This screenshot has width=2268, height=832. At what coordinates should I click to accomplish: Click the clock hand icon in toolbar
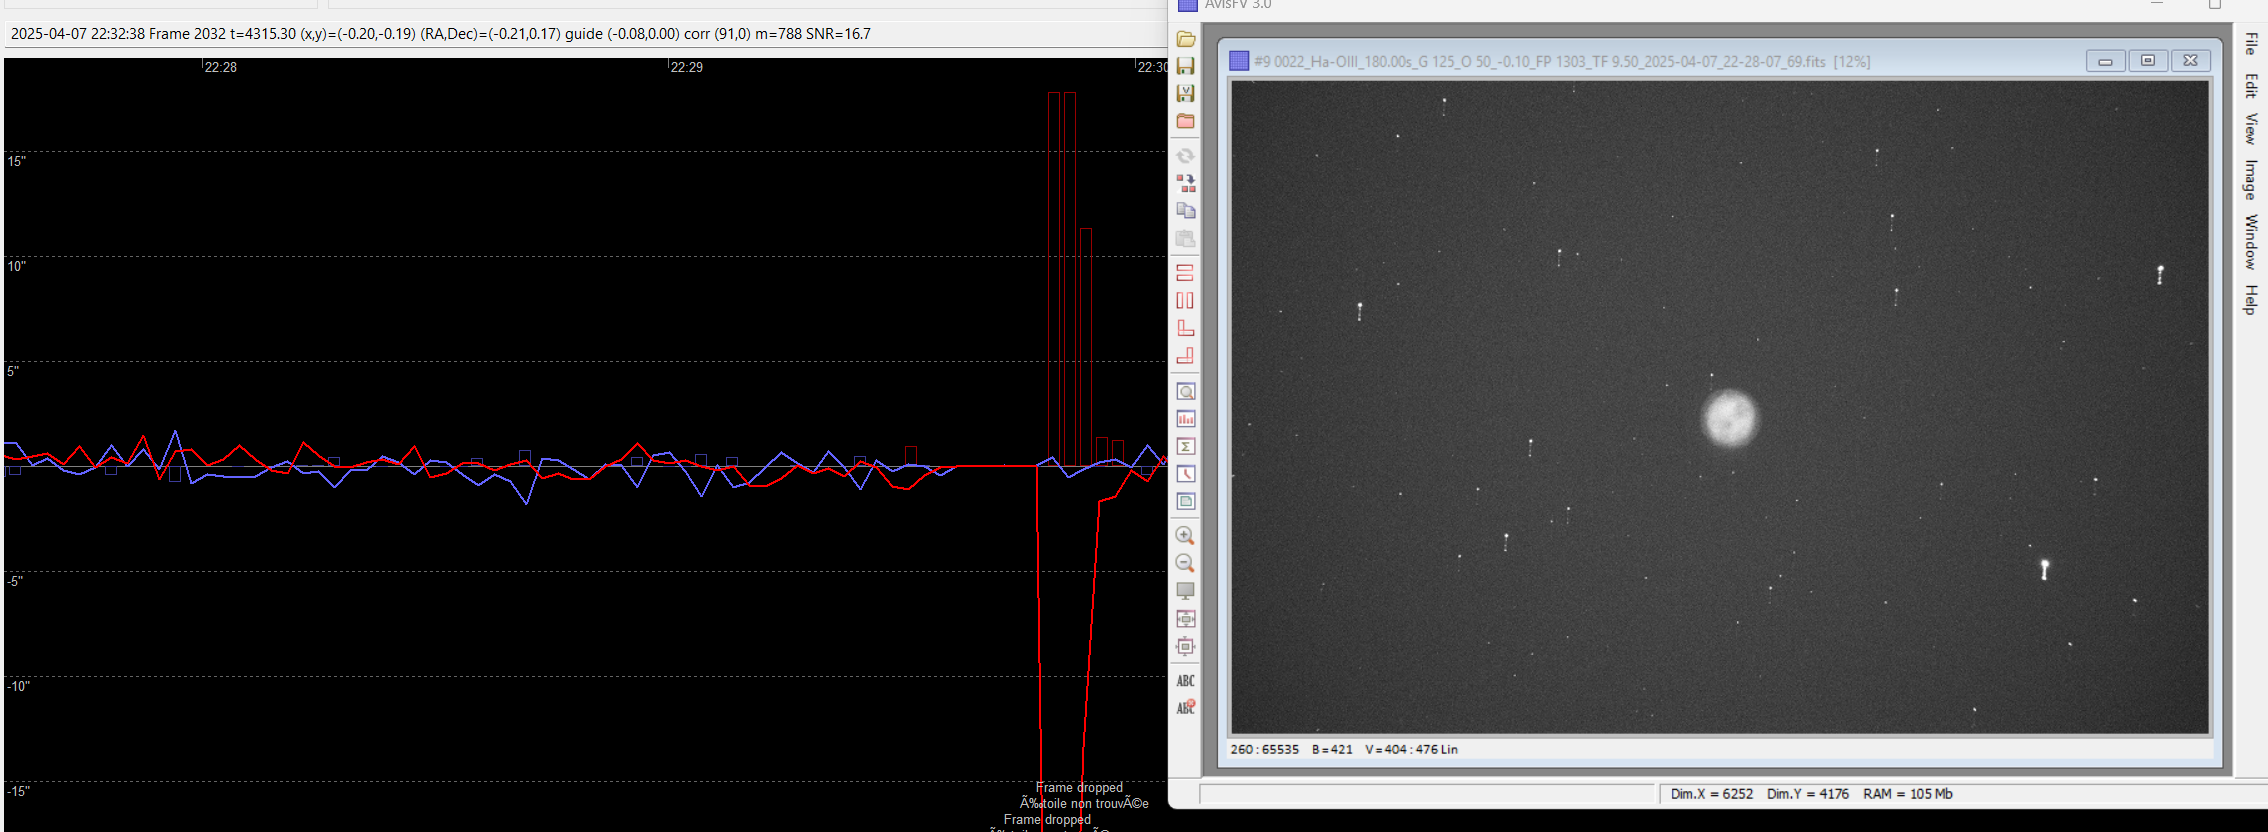[x=1185, y=474]
